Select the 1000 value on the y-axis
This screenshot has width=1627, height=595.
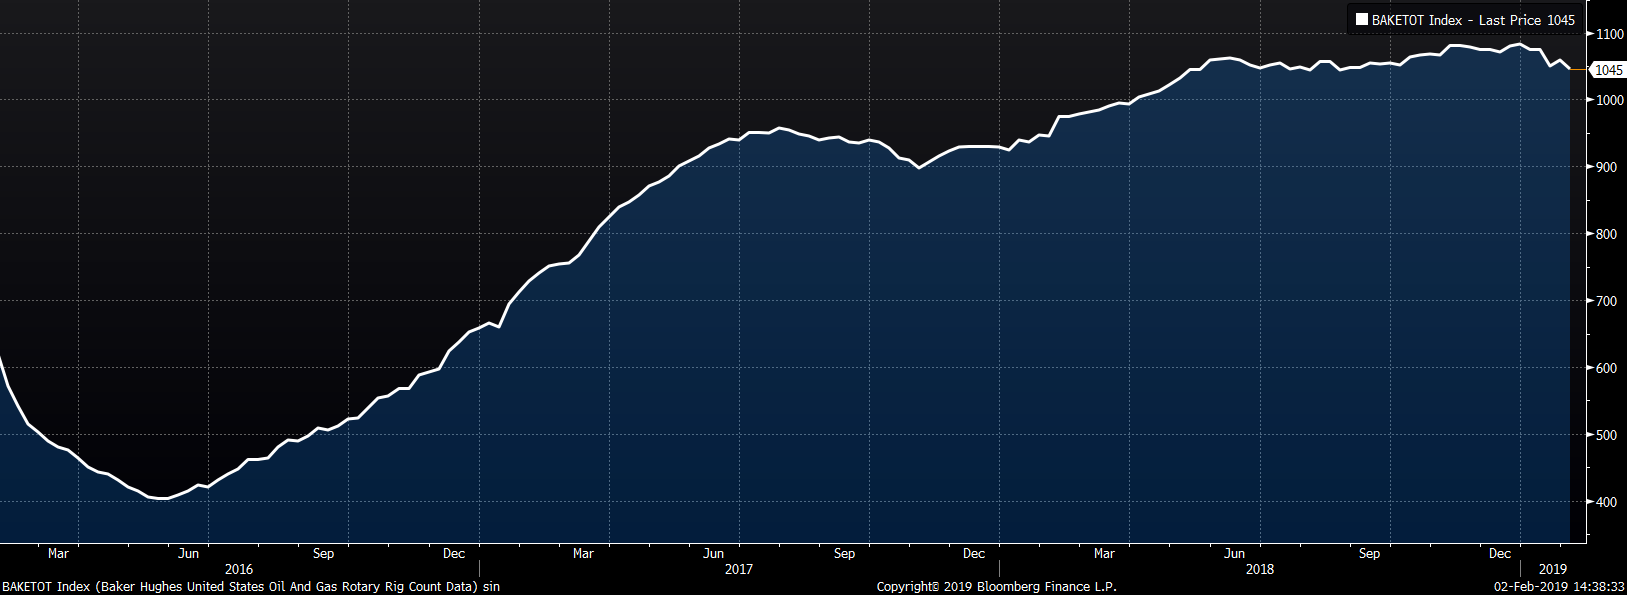[1610, 100]
